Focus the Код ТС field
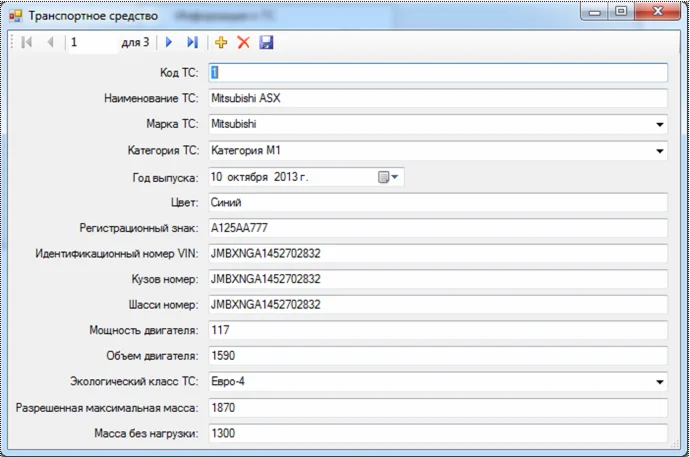Screen dimensions: 690x457 437,73
